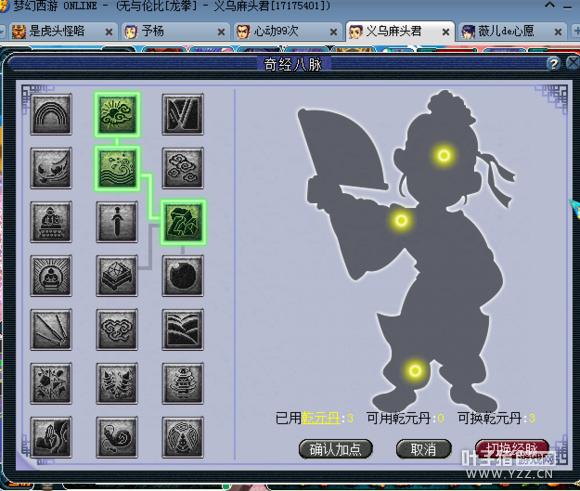Select the triple swirl clouds skill icon
The width and height of the screenshot is (580, 491).
[183, 168]
